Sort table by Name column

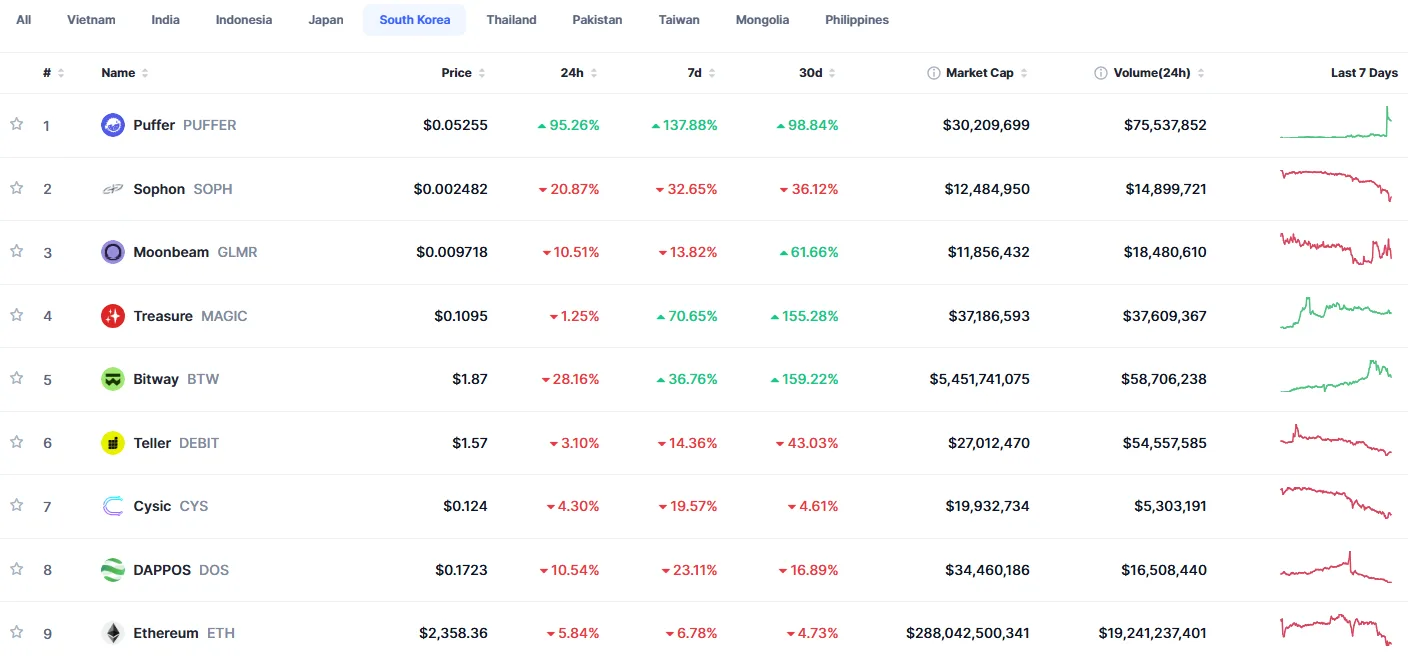point(125,73)
